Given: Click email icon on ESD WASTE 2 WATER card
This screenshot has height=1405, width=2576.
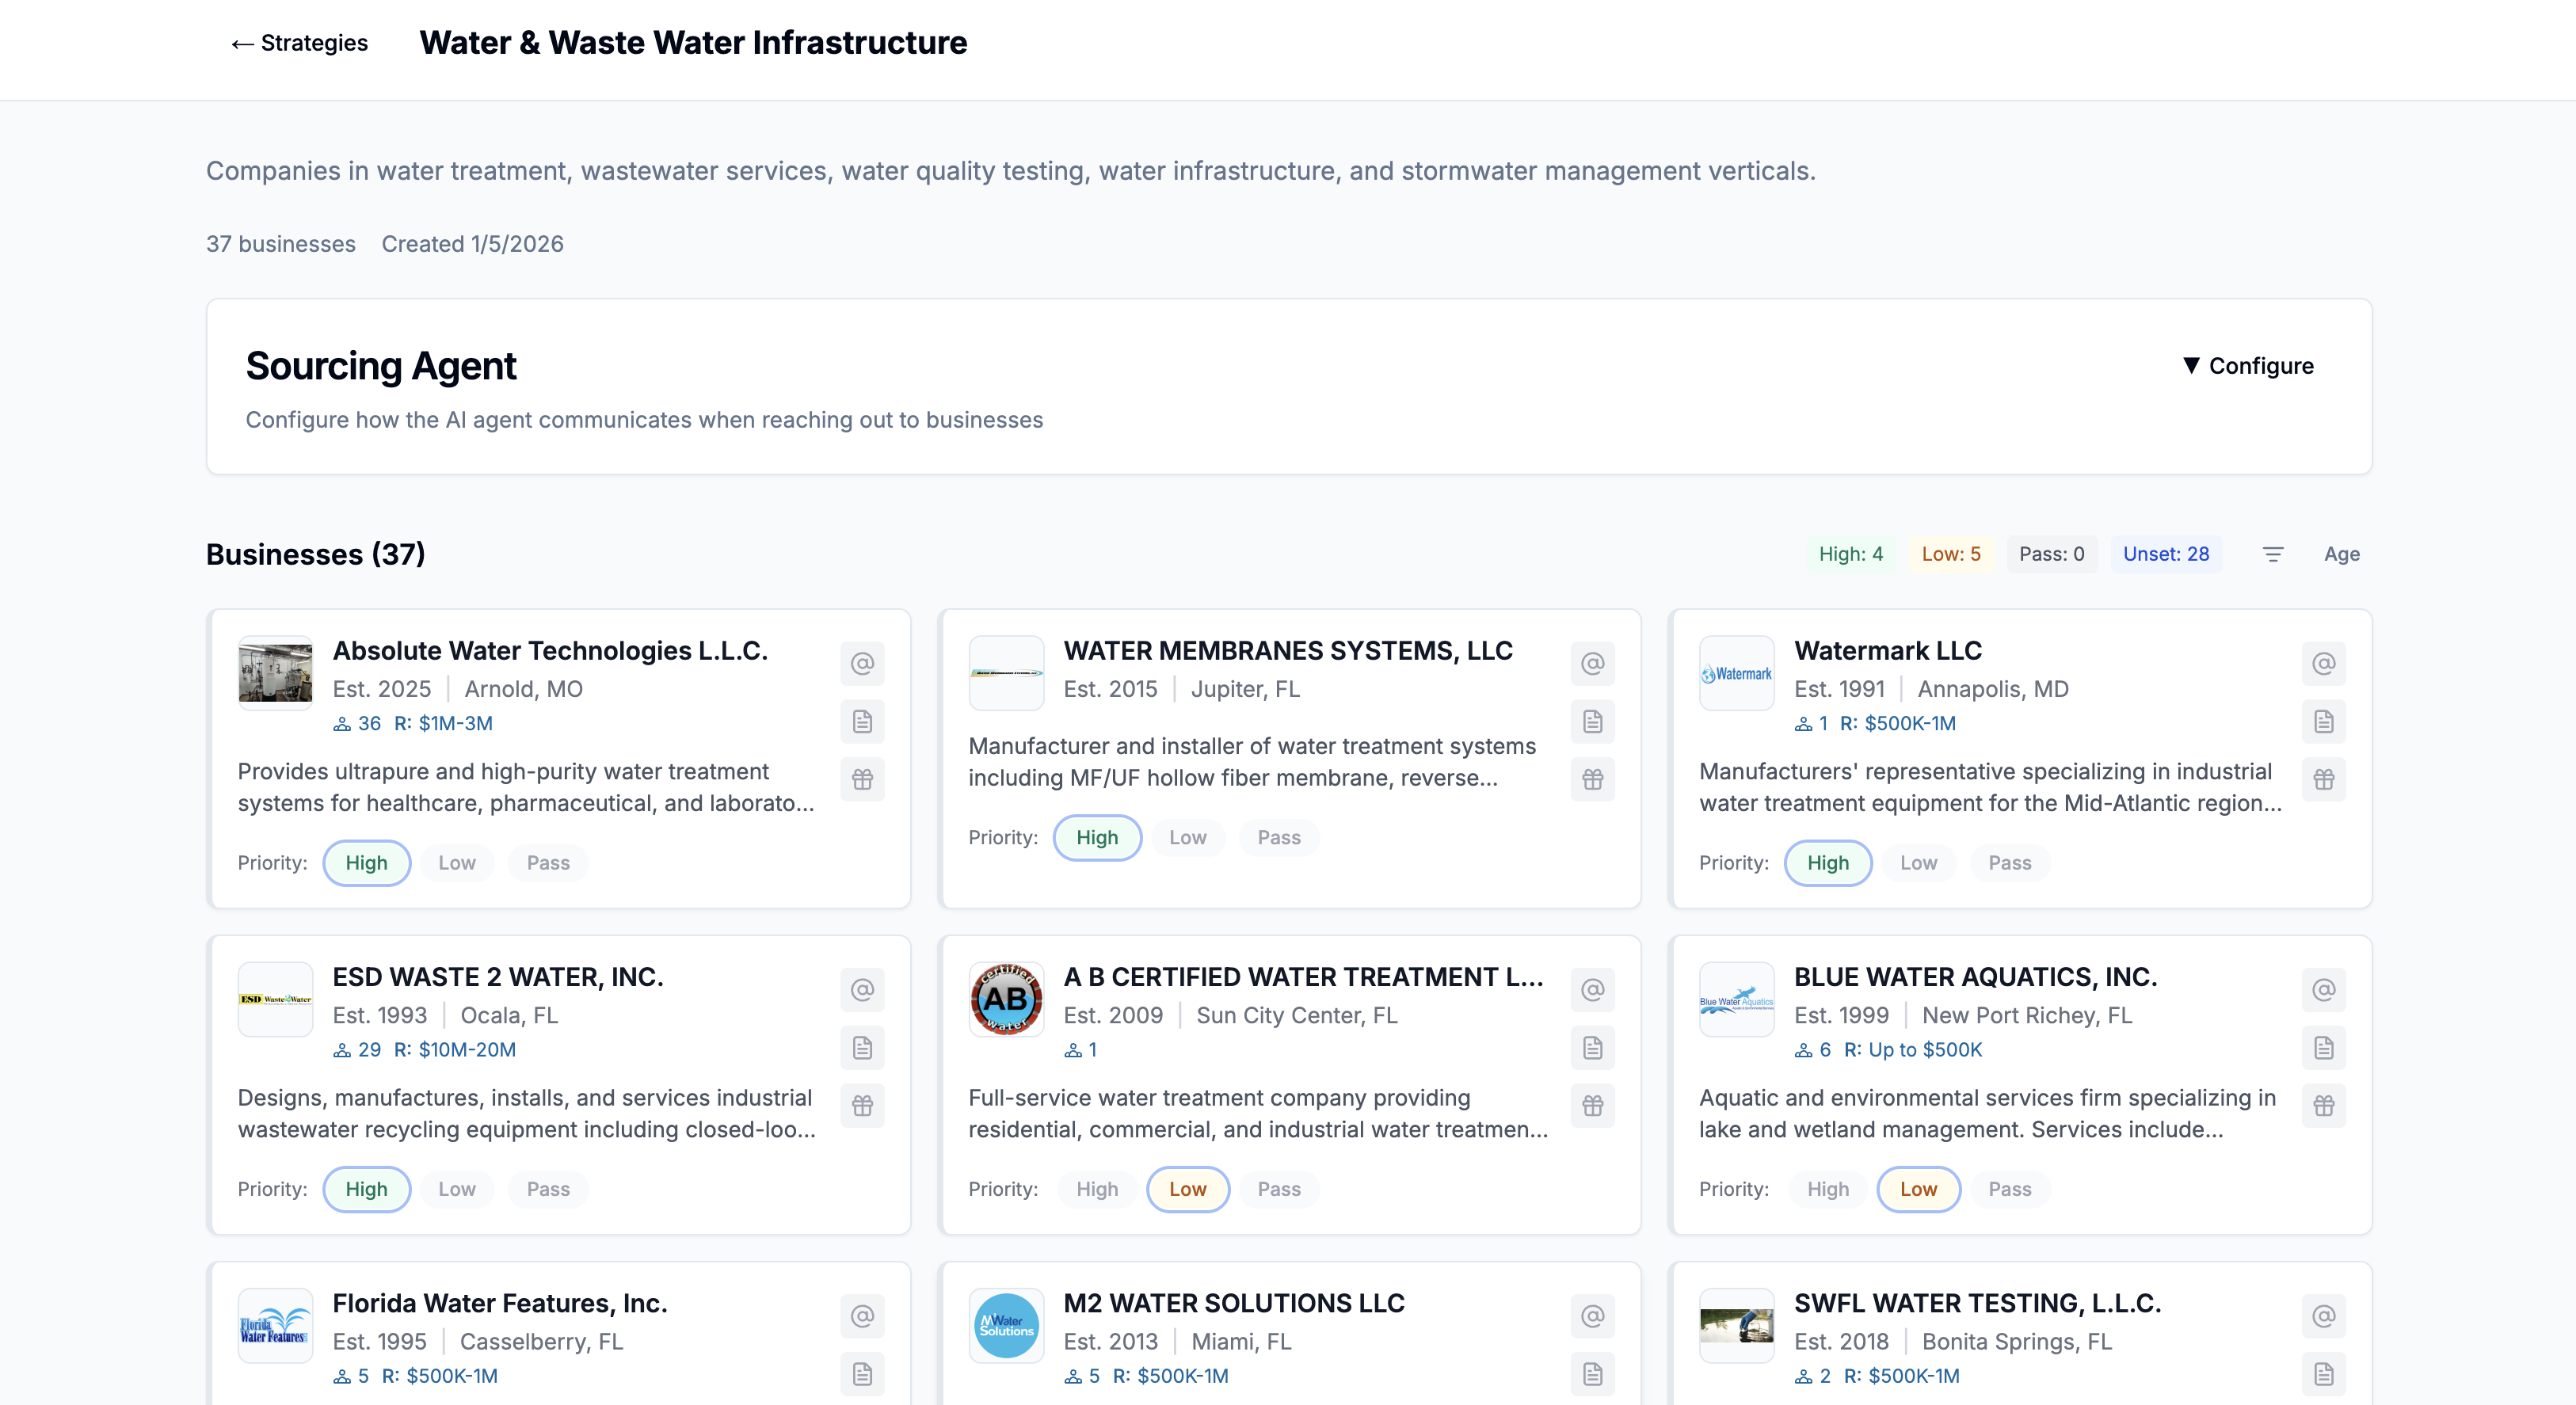Looking at the screenshot, I should point(862,990).
